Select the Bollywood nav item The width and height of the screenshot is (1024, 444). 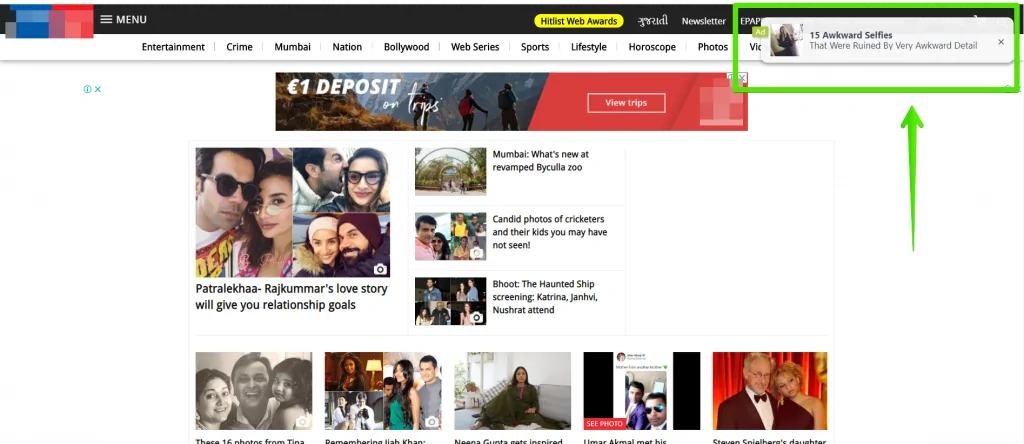pyautogui.click(x=406, y=47)
